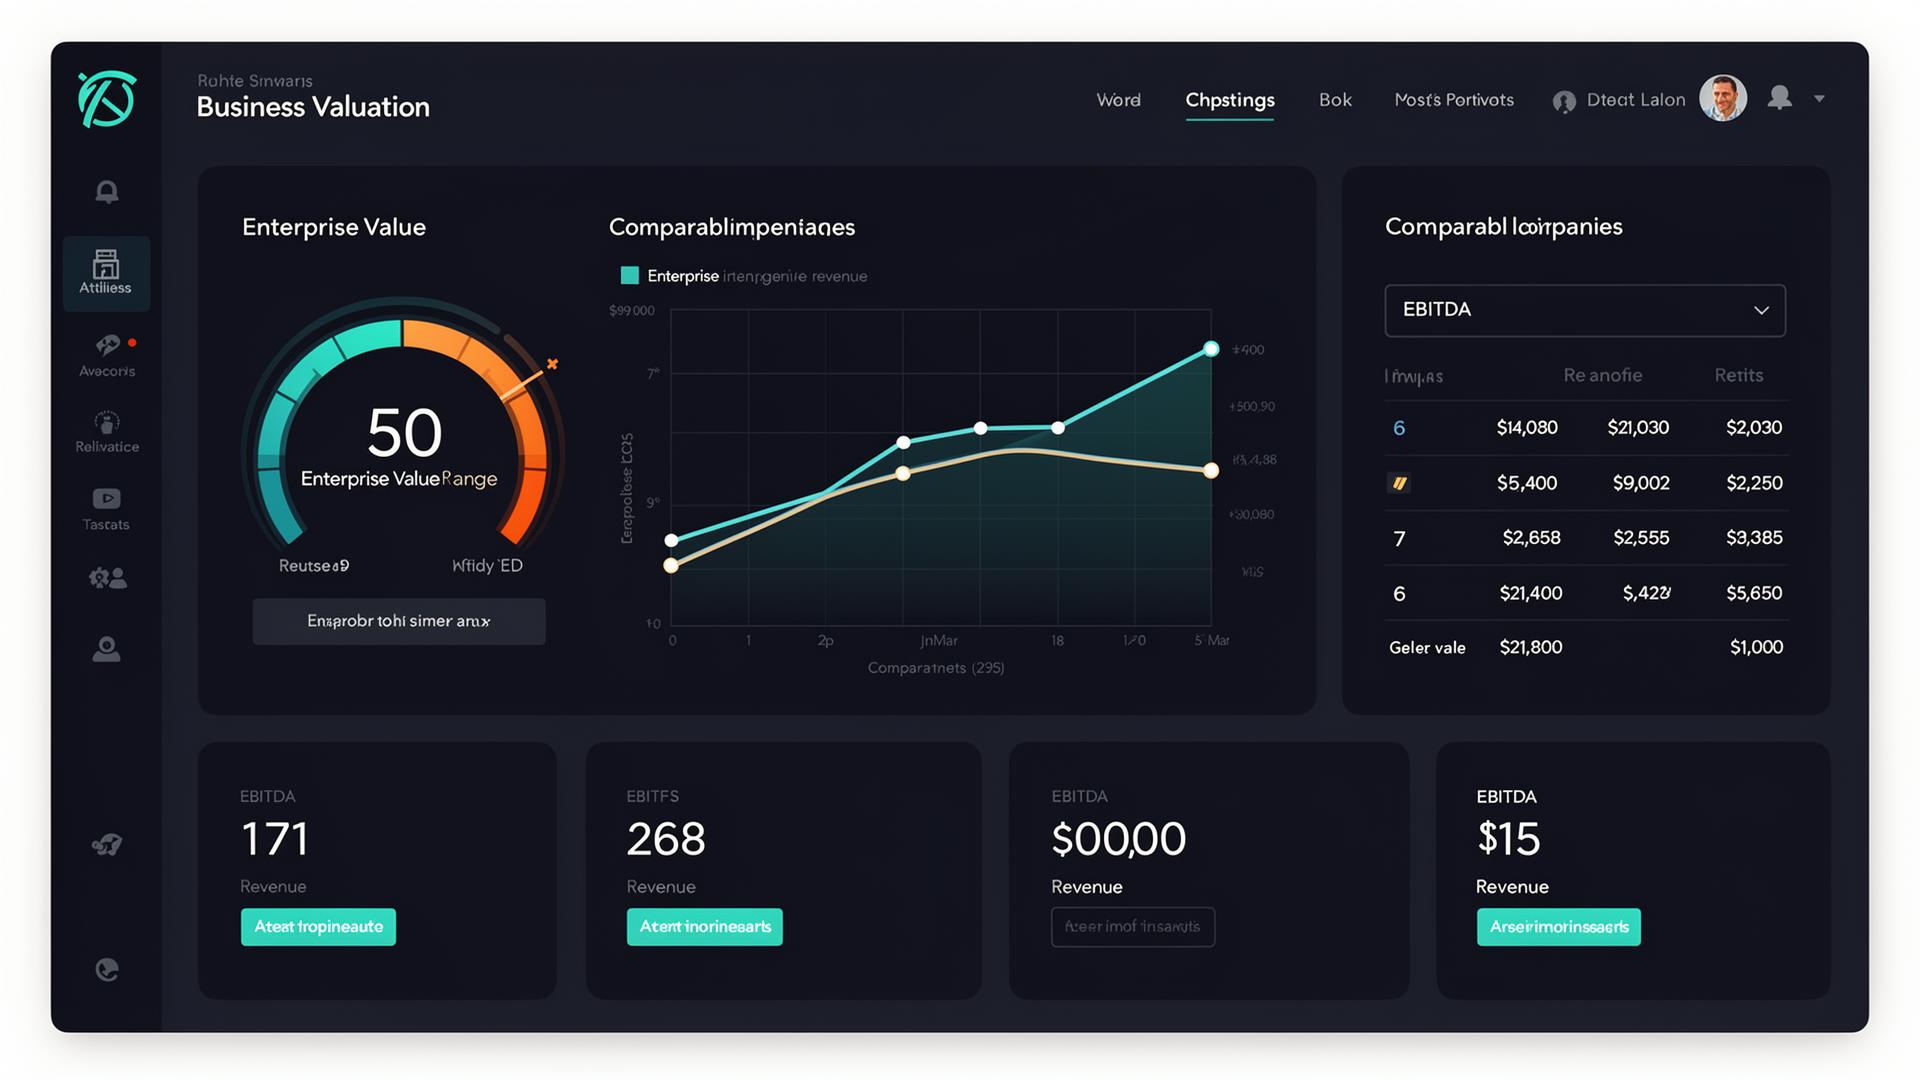Click the gauge needle orange marker
Viewport: 1920px width, 1080px height.
[552, 364]
